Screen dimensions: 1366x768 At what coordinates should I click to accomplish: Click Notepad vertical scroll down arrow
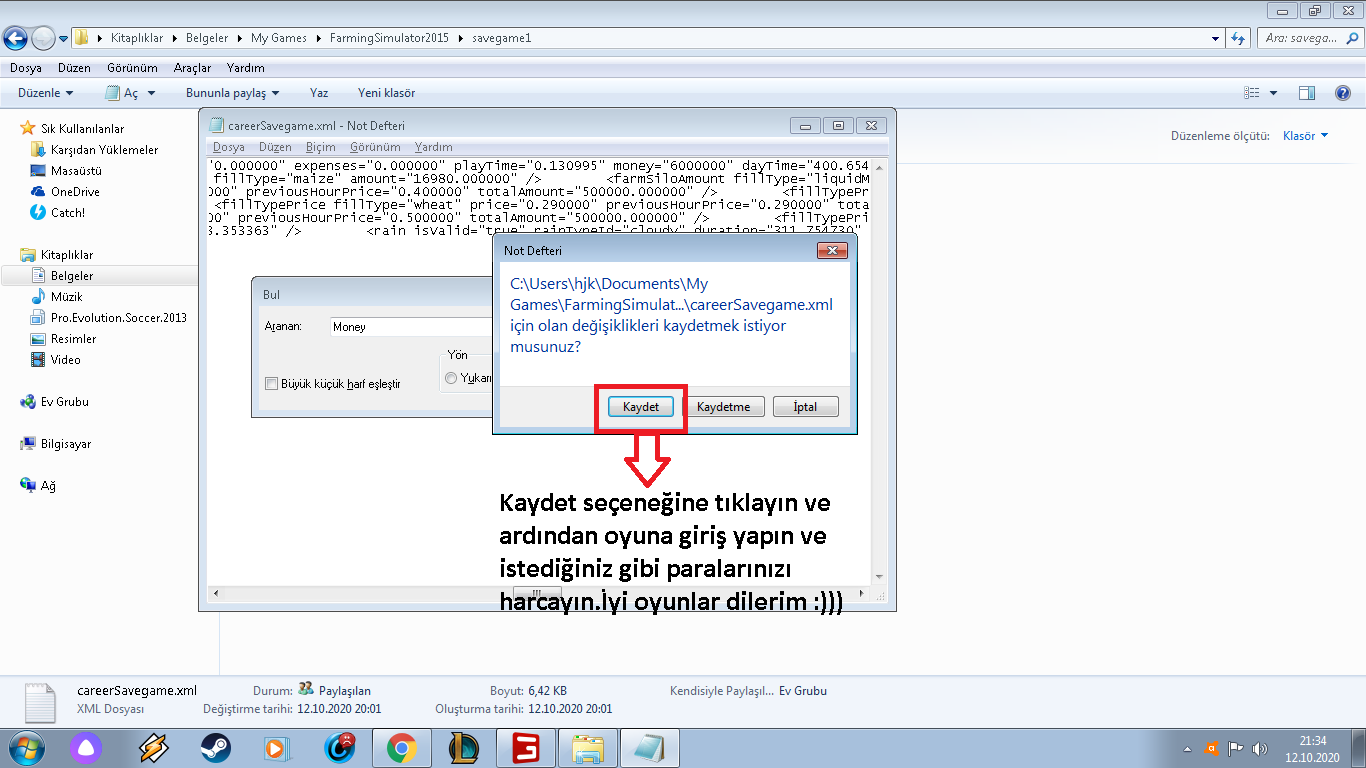point(879,577)
